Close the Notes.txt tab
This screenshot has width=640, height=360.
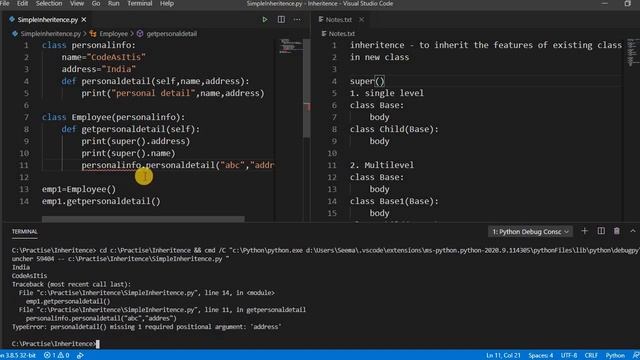click(x=362, y=20)
